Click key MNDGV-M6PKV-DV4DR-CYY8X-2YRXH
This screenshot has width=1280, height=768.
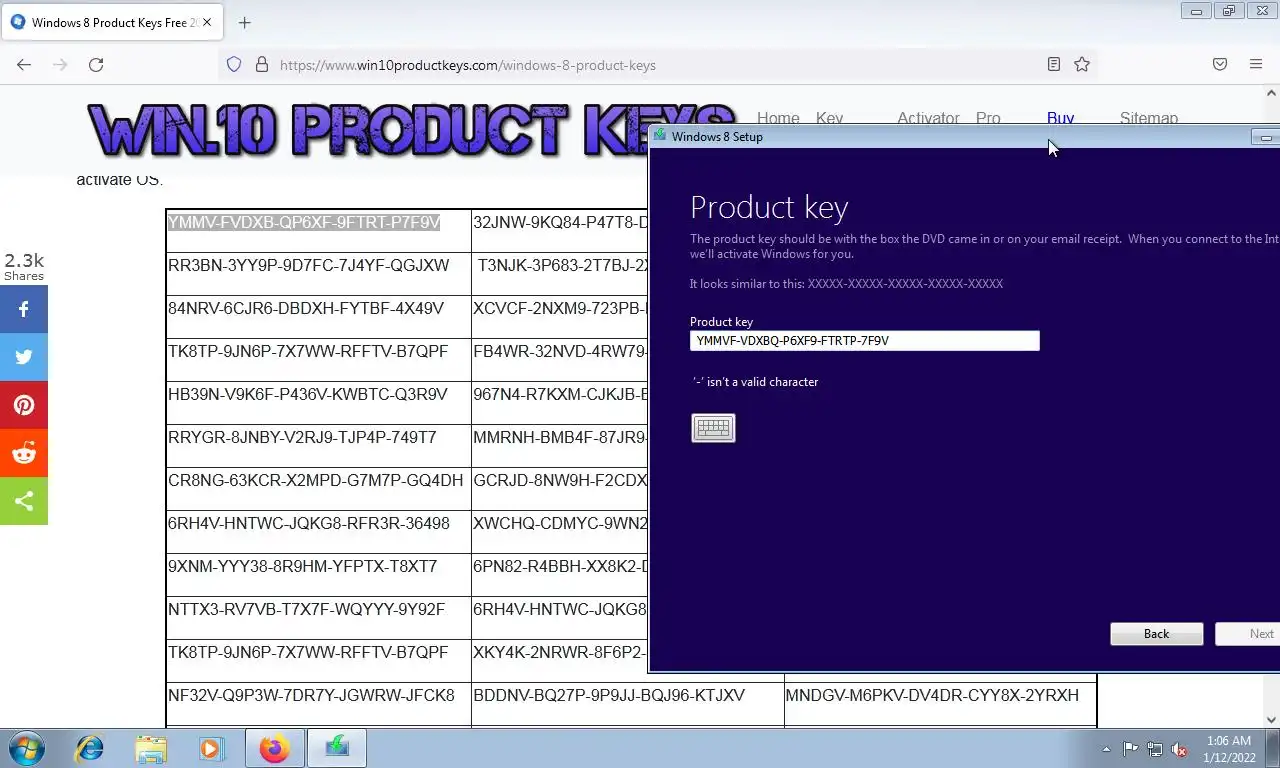coord(932,695)
